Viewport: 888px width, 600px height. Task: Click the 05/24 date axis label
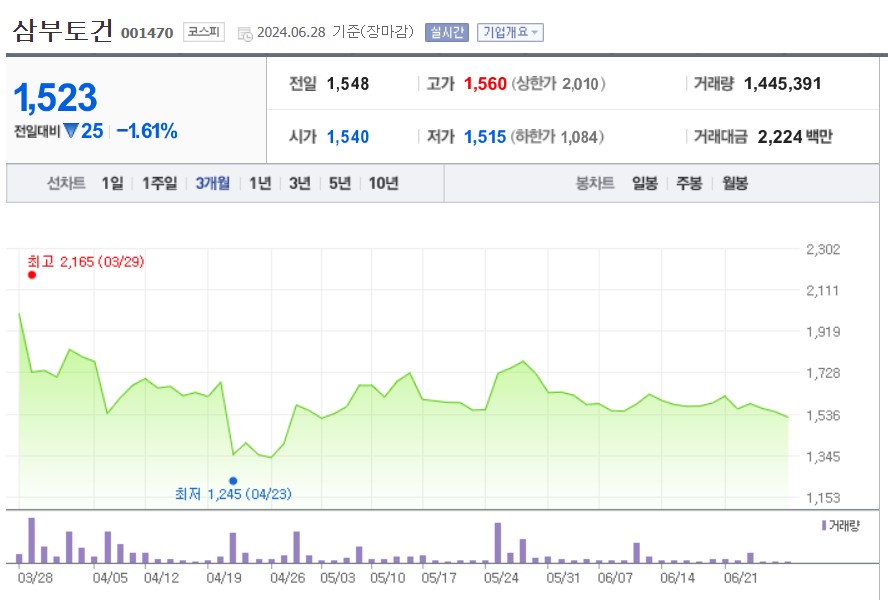(x=501, y=578)
